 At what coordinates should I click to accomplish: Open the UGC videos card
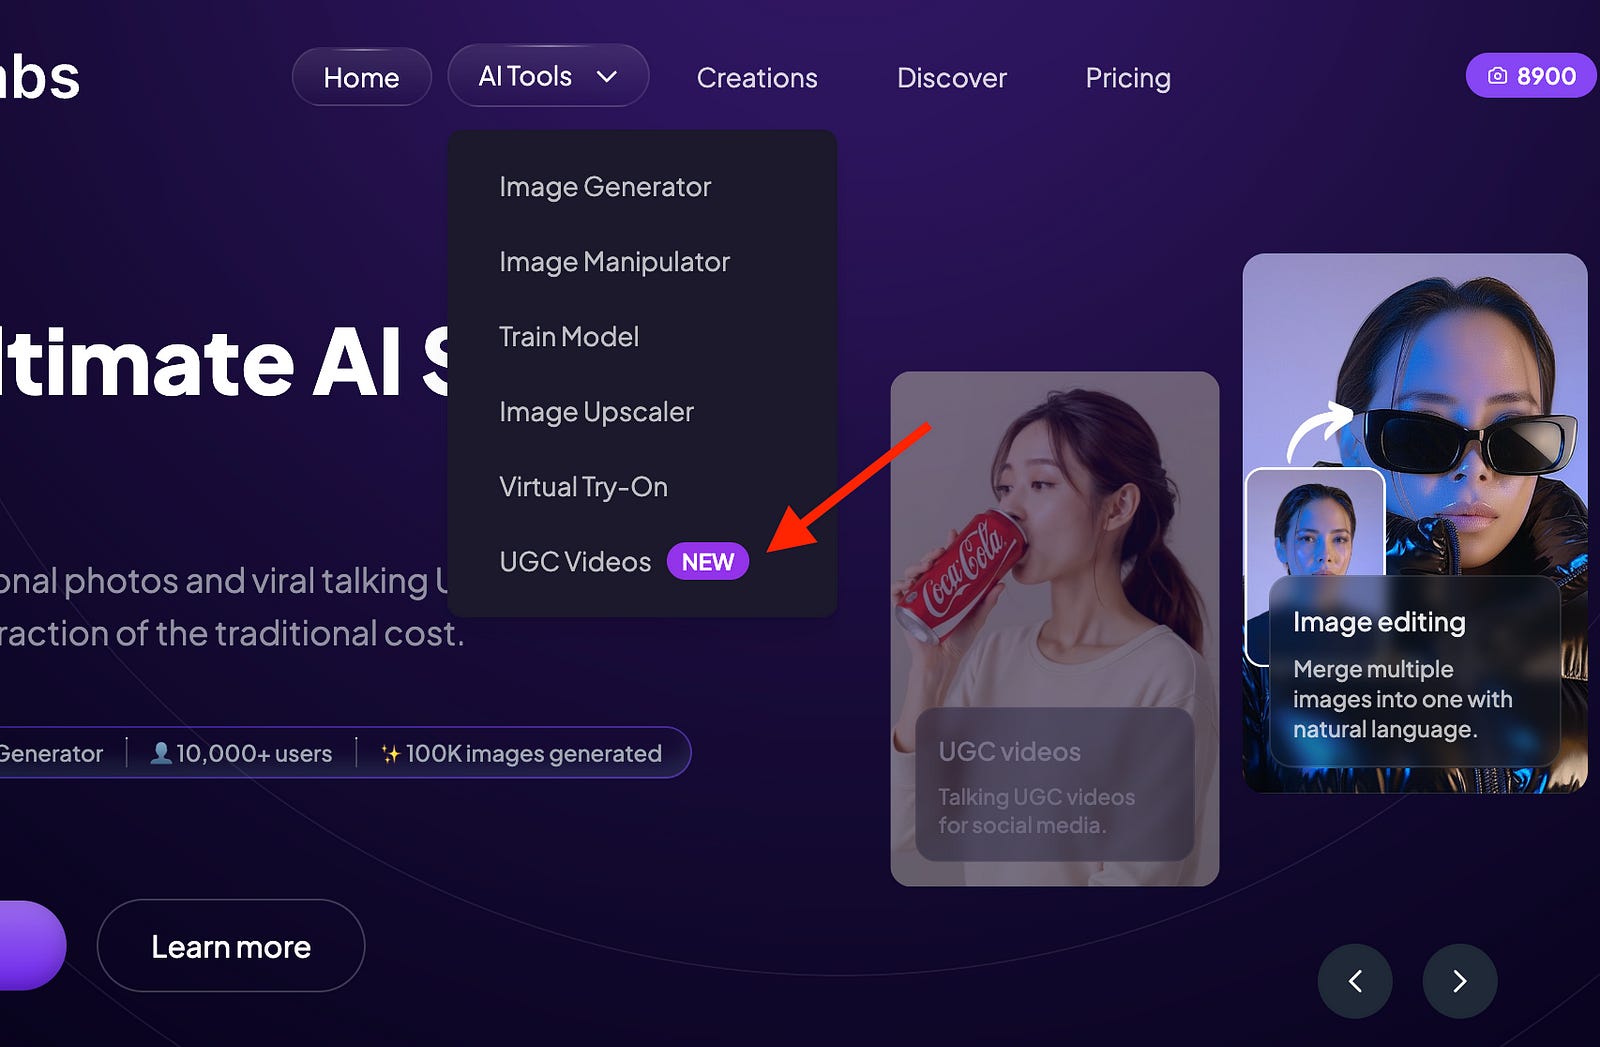[x=1055, y=629]
